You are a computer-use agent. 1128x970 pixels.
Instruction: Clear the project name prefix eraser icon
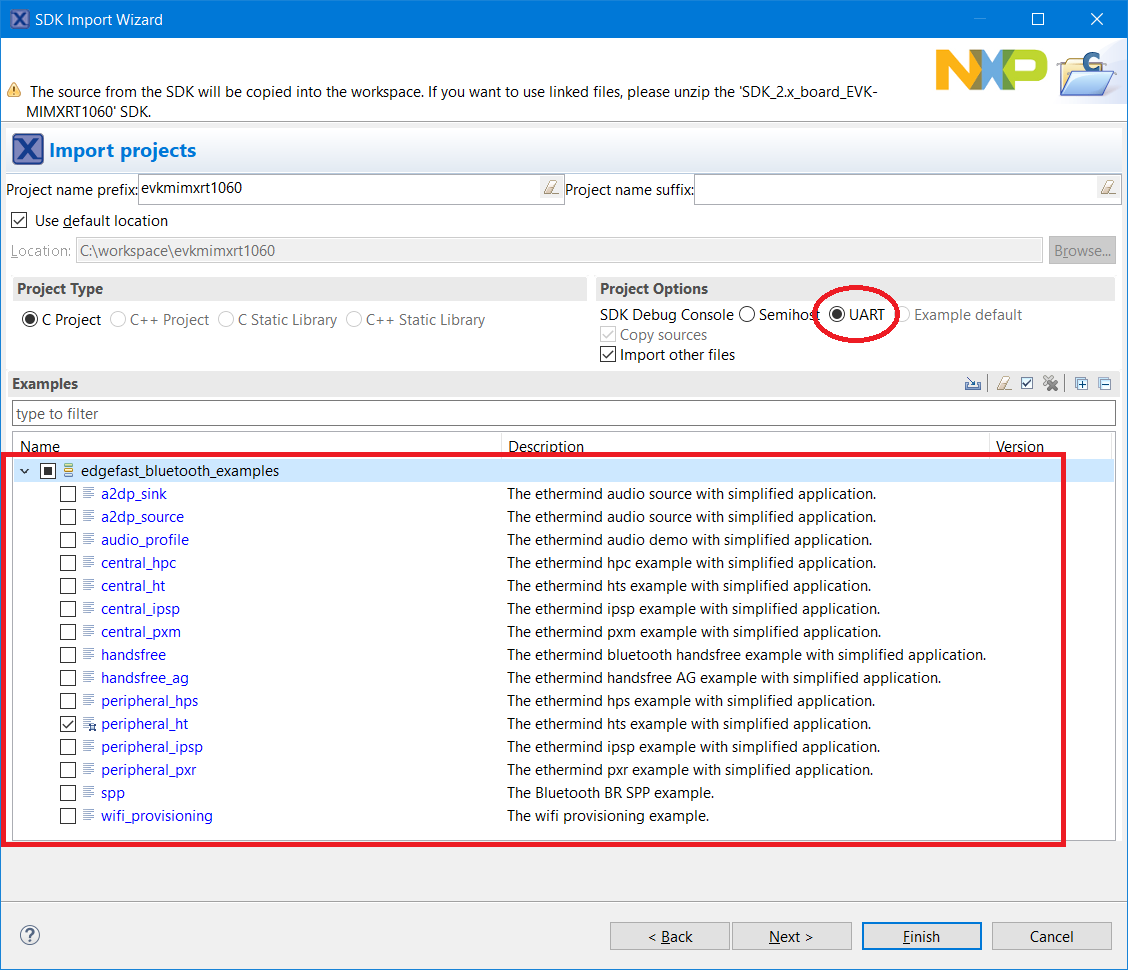click(551, 188)
